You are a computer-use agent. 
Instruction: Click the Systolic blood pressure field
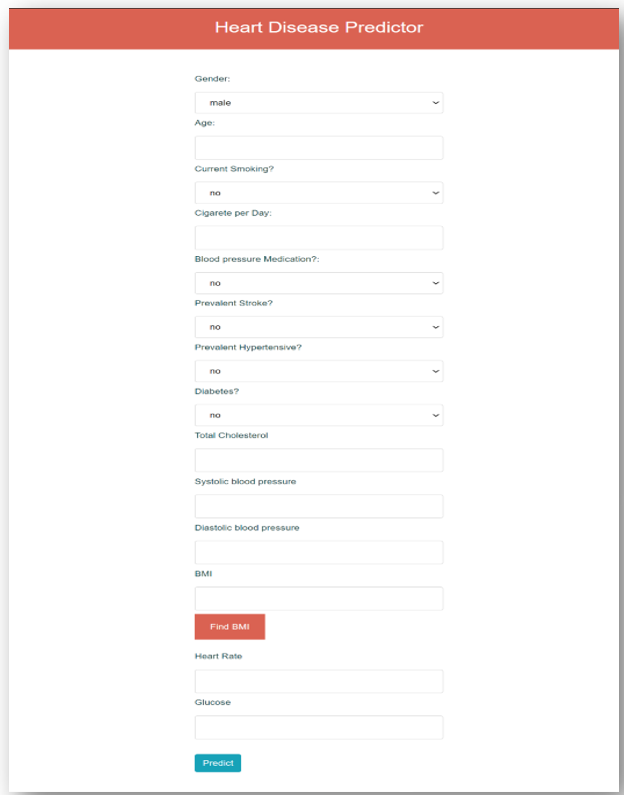pyautogui.click(x=319, y=506)
